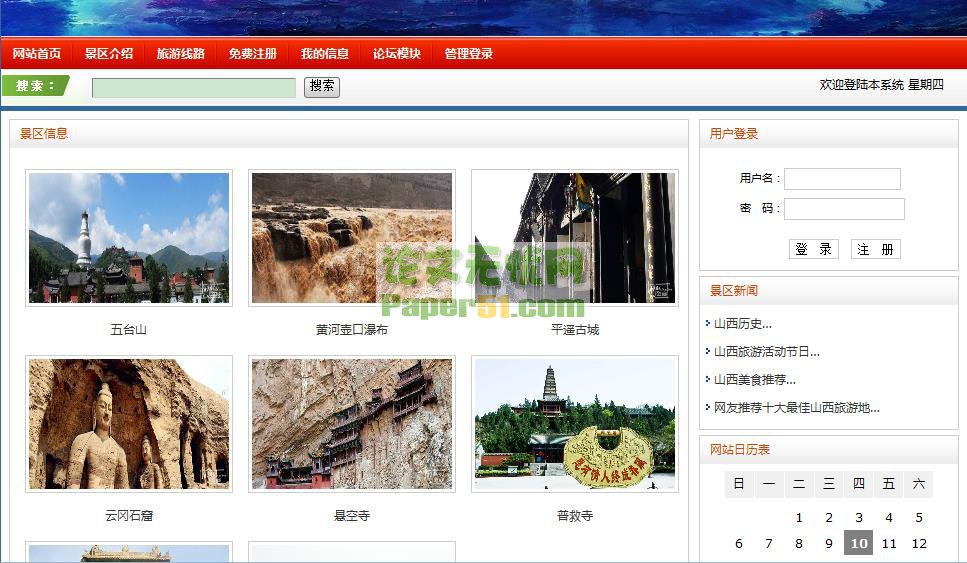Click the 用户名 username input field
The height and width of the screenshot is (563, 967).
click(x=842, y=179)
